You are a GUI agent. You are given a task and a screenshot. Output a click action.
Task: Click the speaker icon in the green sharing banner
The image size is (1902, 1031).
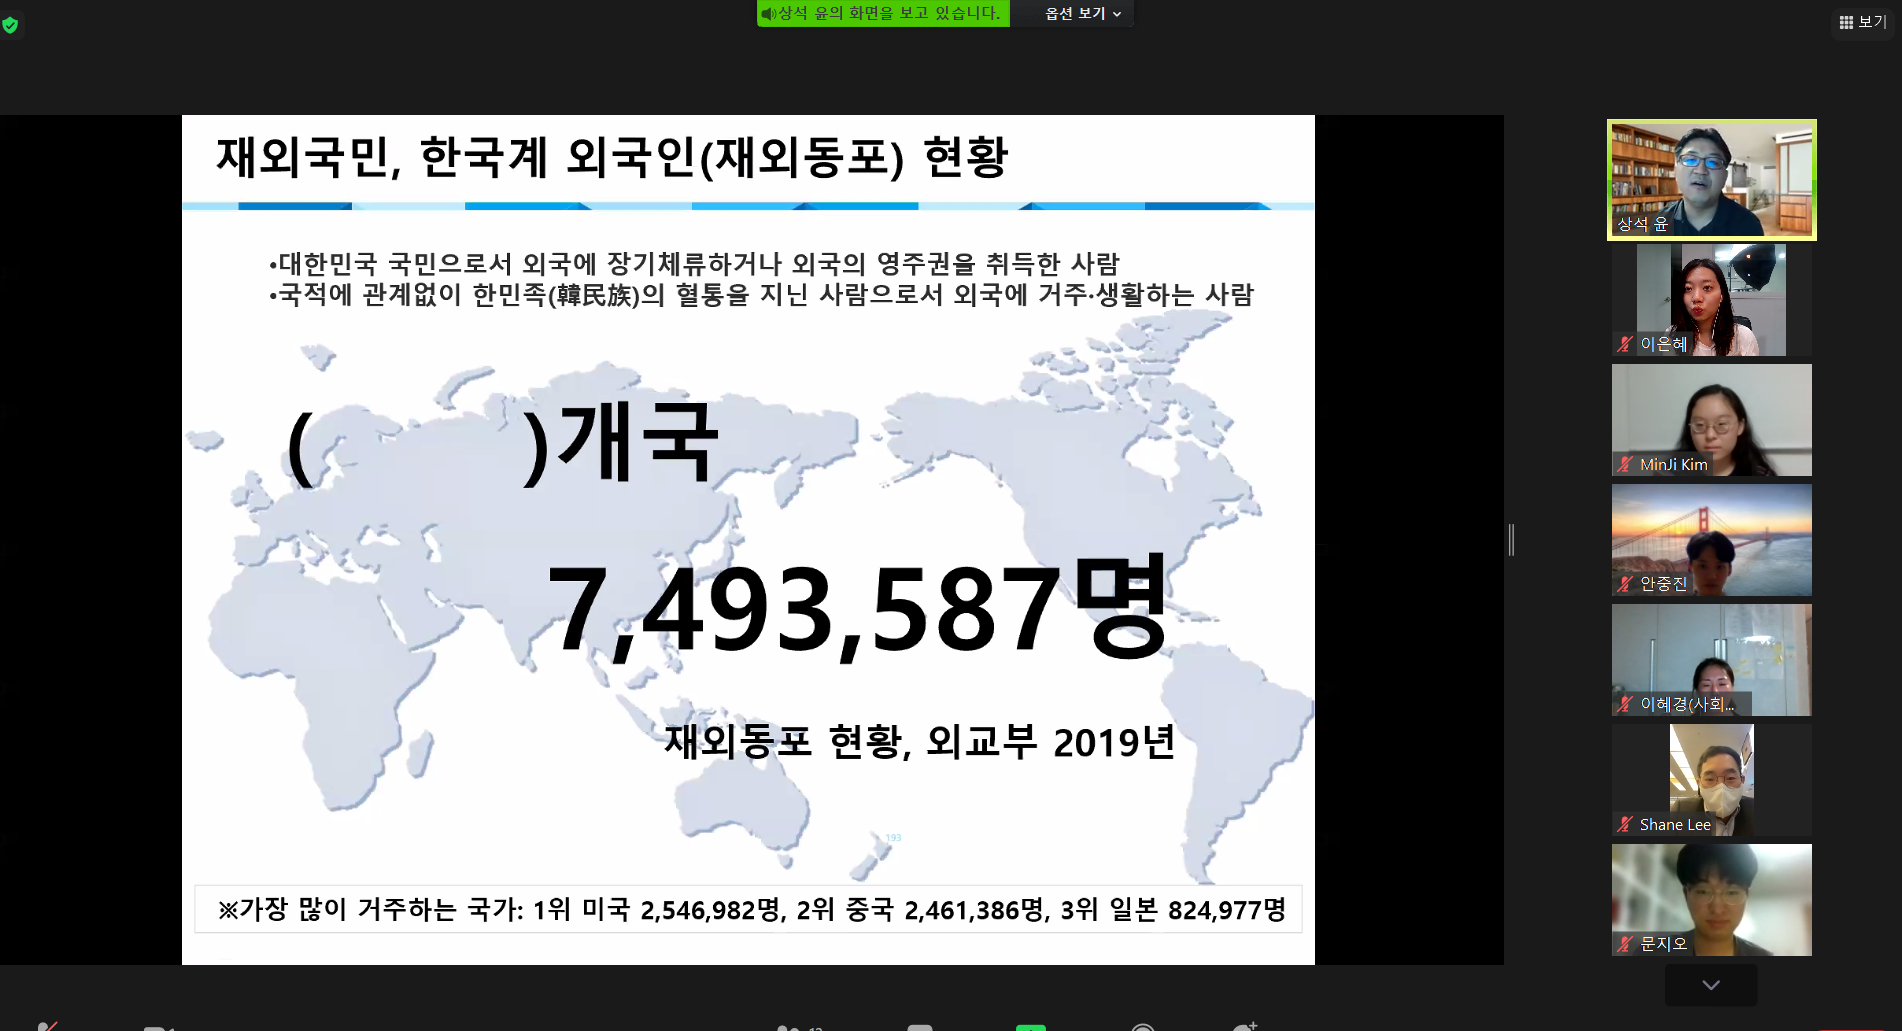(x=768, y=14)
